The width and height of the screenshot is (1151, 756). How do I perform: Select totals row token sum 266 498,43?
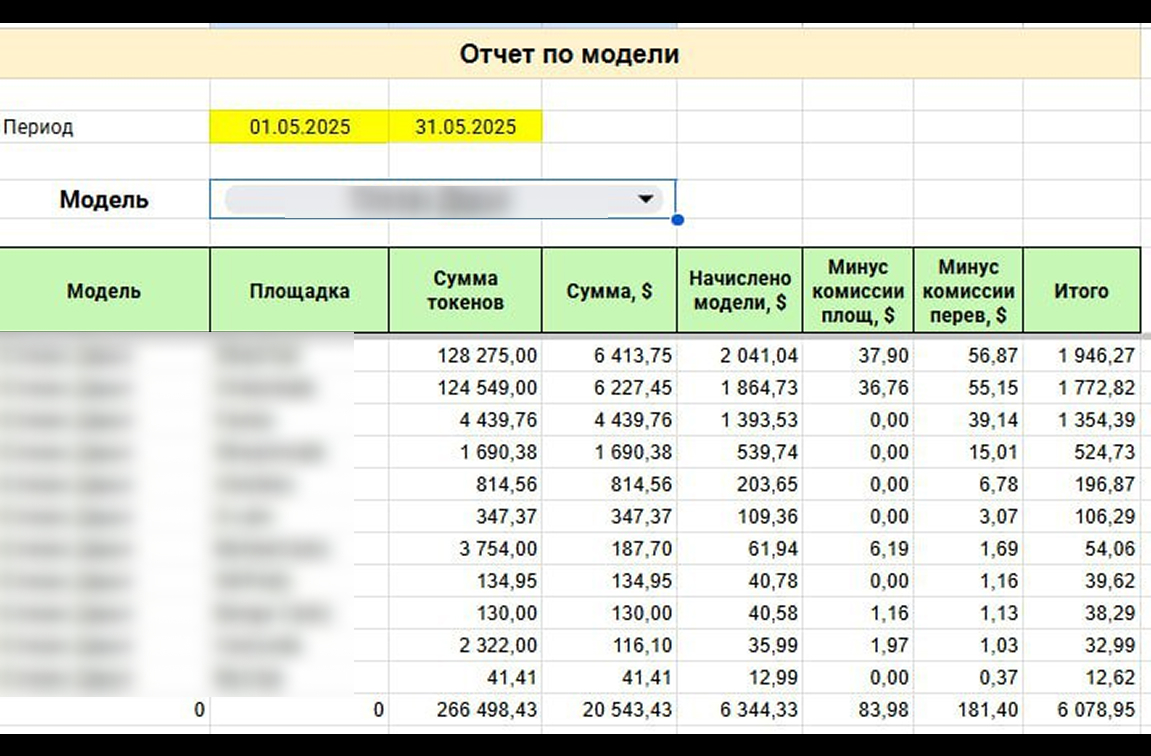click(465, 710)
